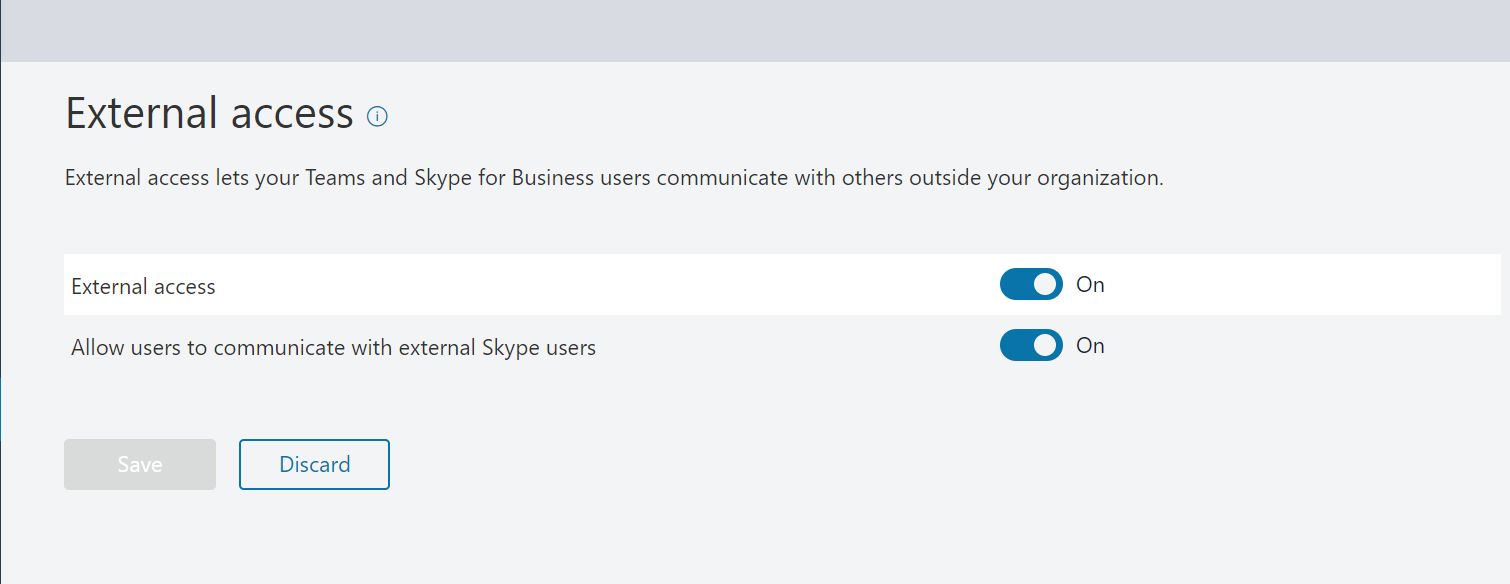The height and width of the screenshot is (584, 1510).
Task: Click the blue track of External access switch
Action: 1016,285
